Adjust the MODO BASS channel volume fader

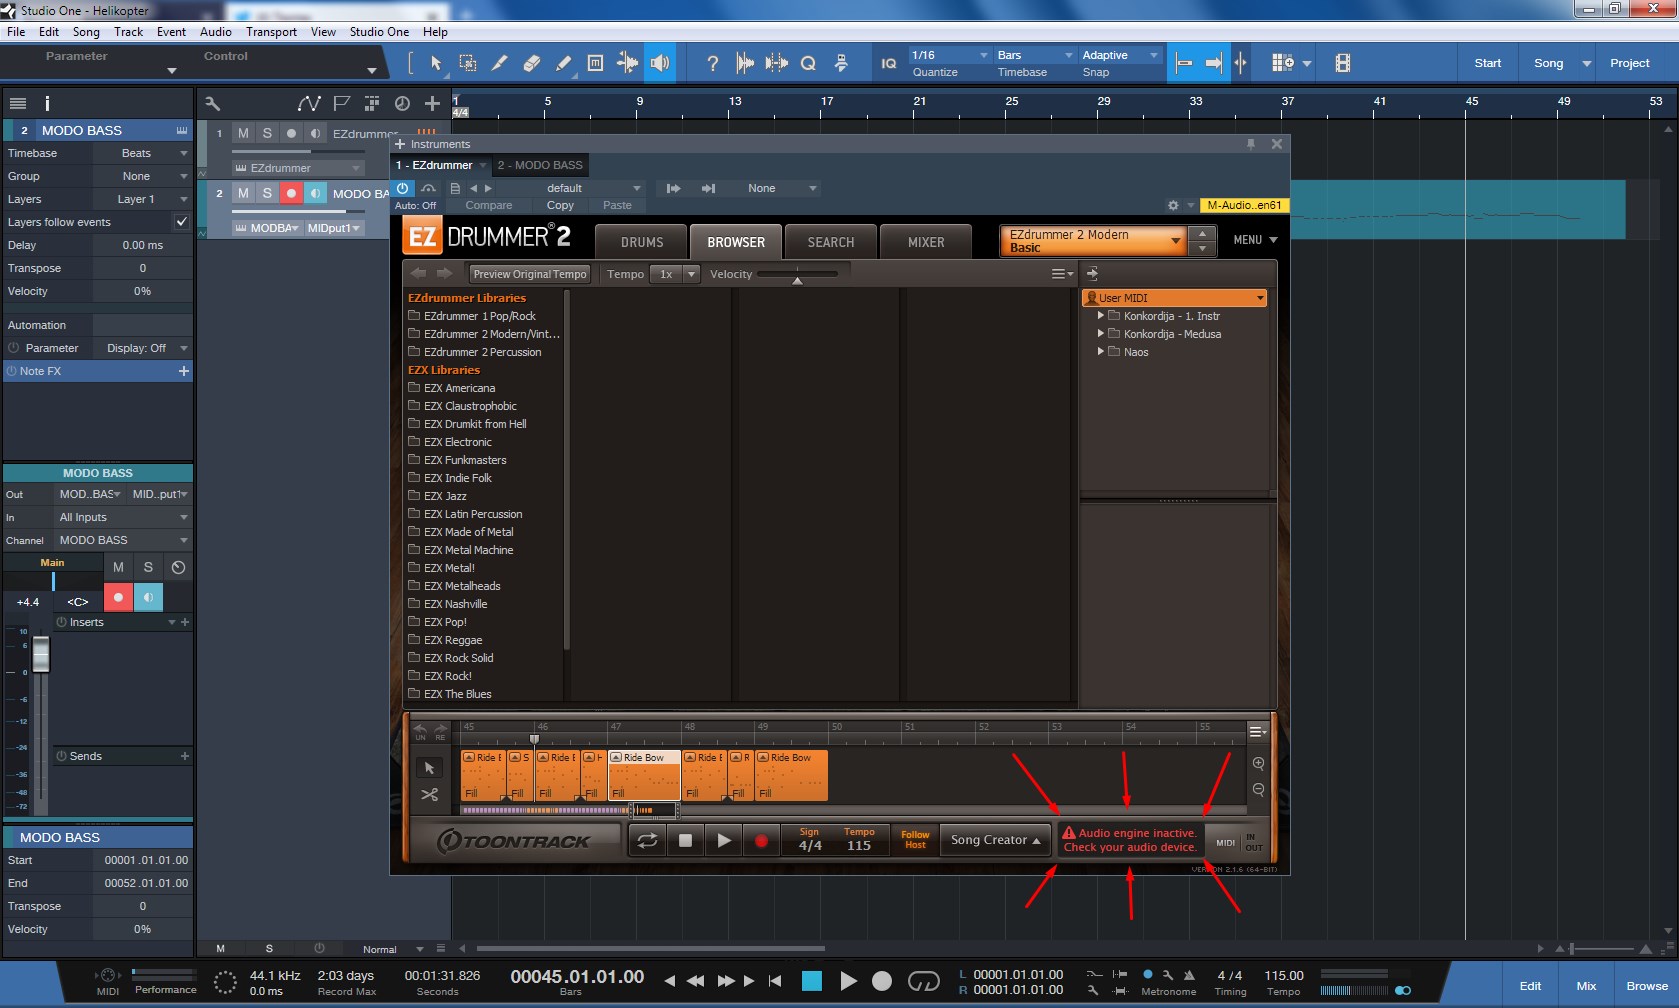coord(41,655)
